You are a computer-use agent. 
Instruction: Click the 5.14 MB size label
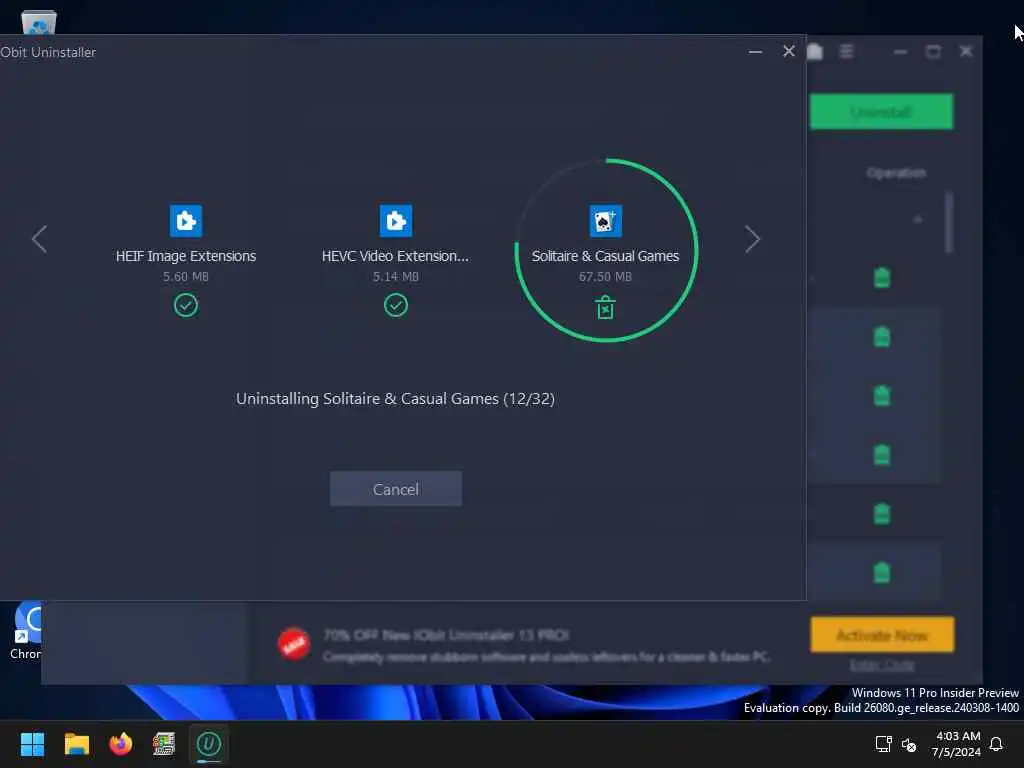tap(396, 276)
